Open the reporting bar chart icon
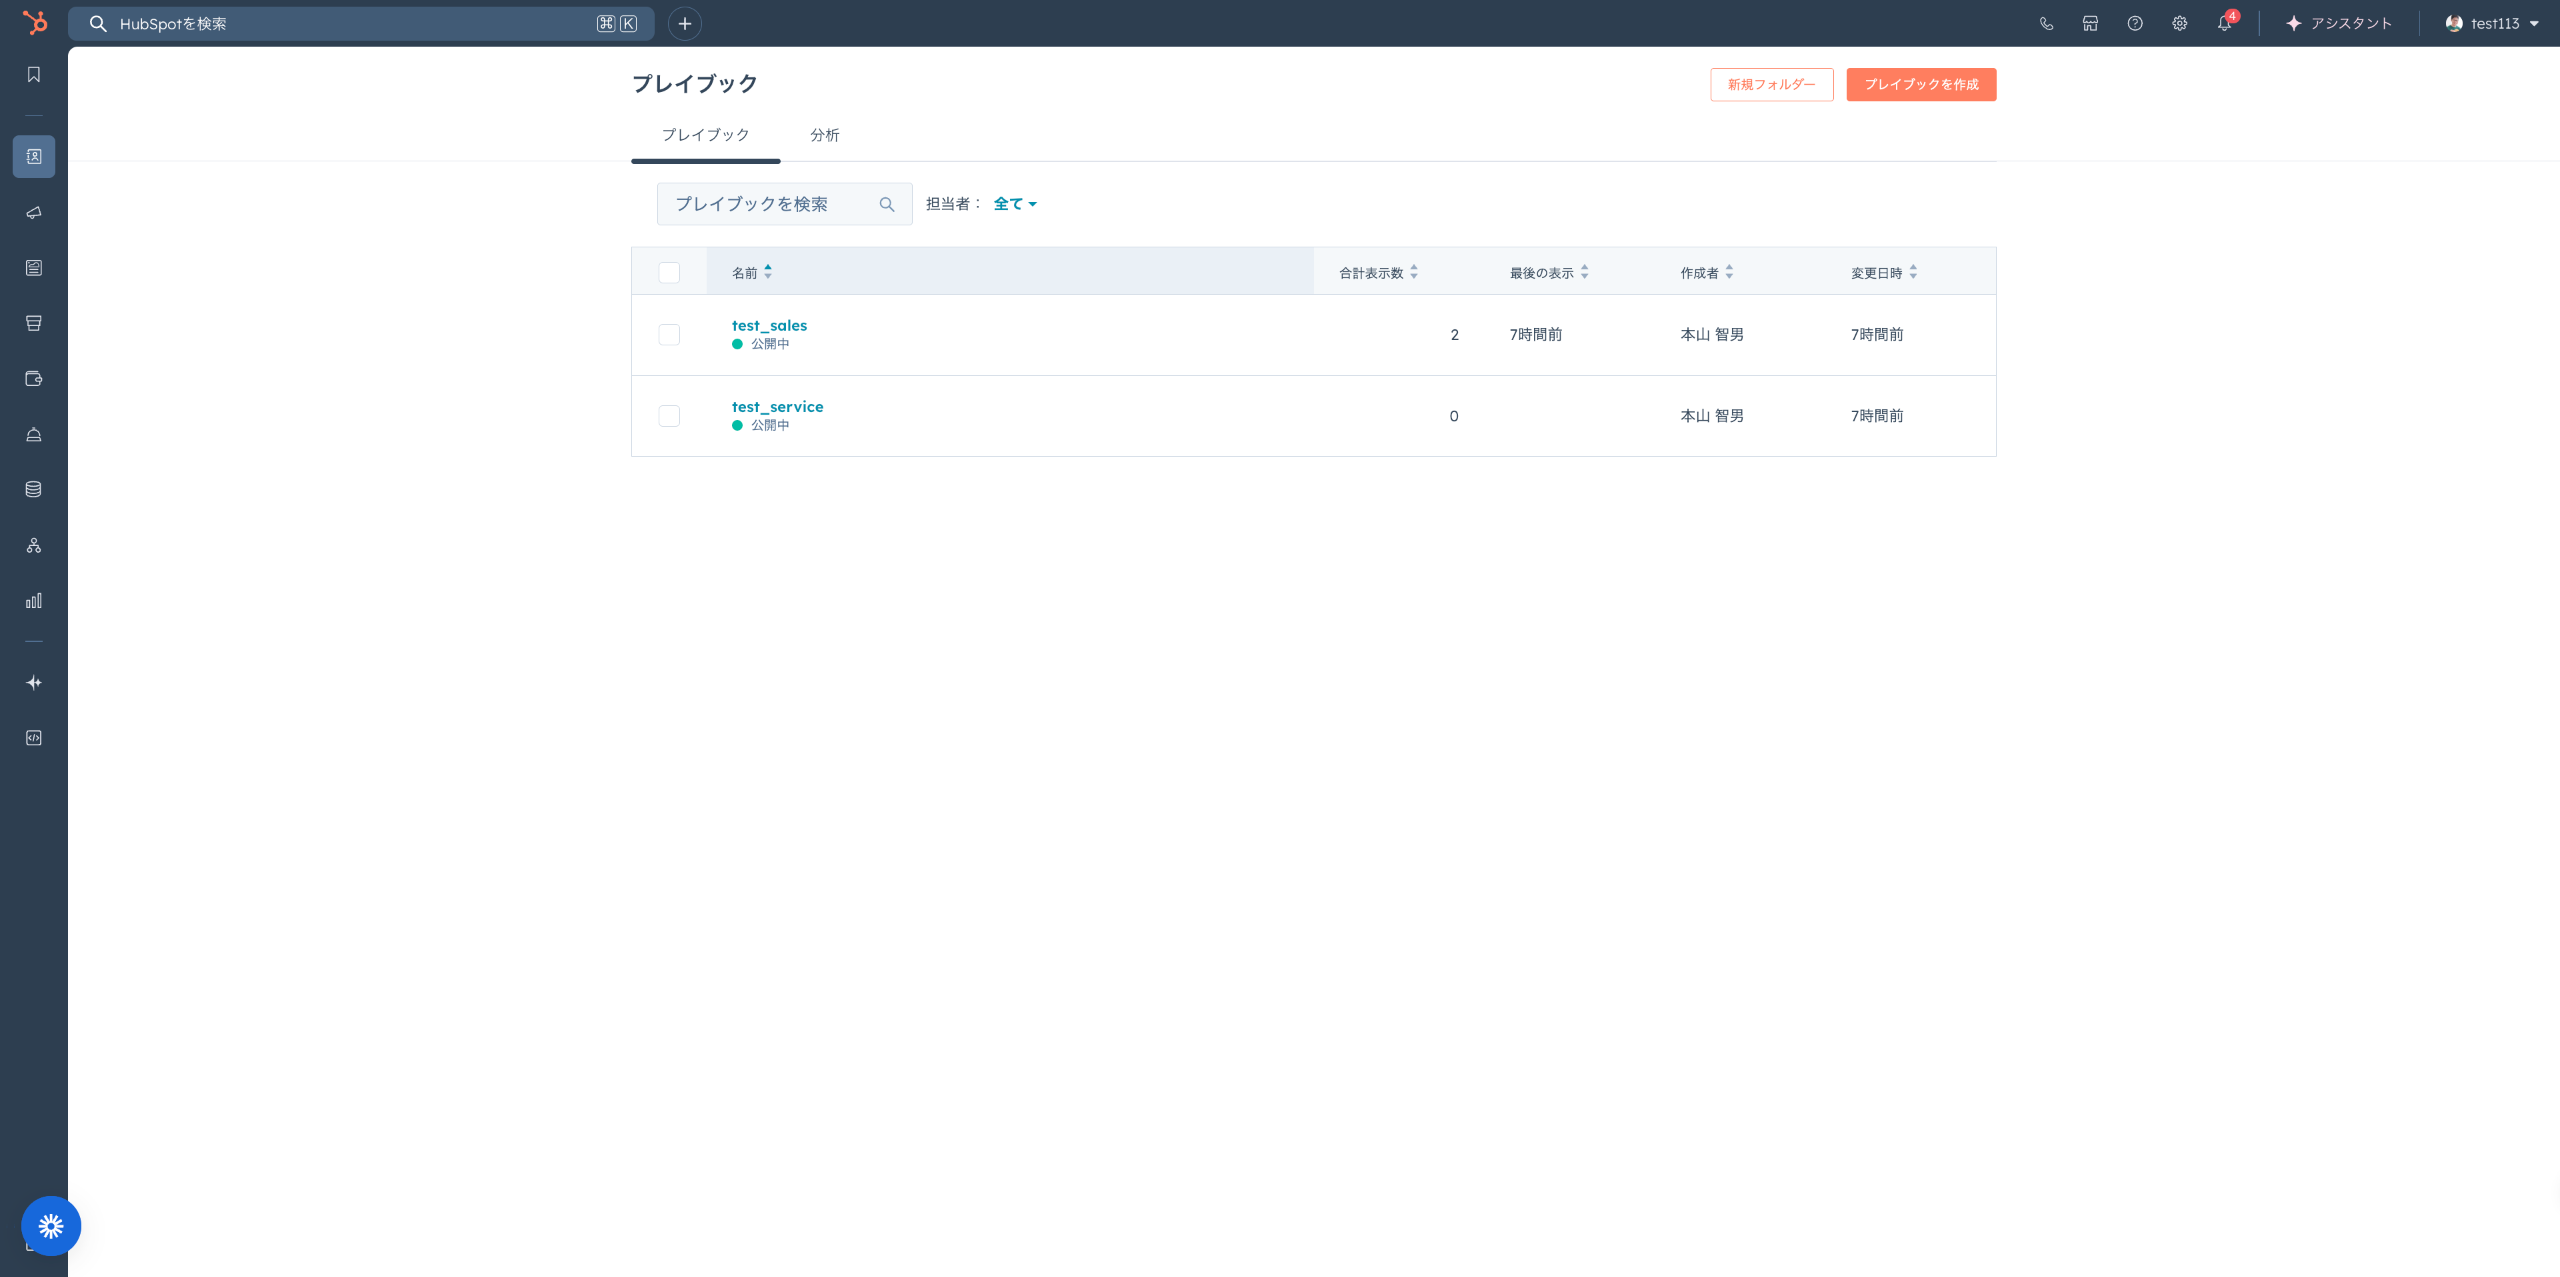The height and width of the screenshot is (1277, 2560). (34, 601)
